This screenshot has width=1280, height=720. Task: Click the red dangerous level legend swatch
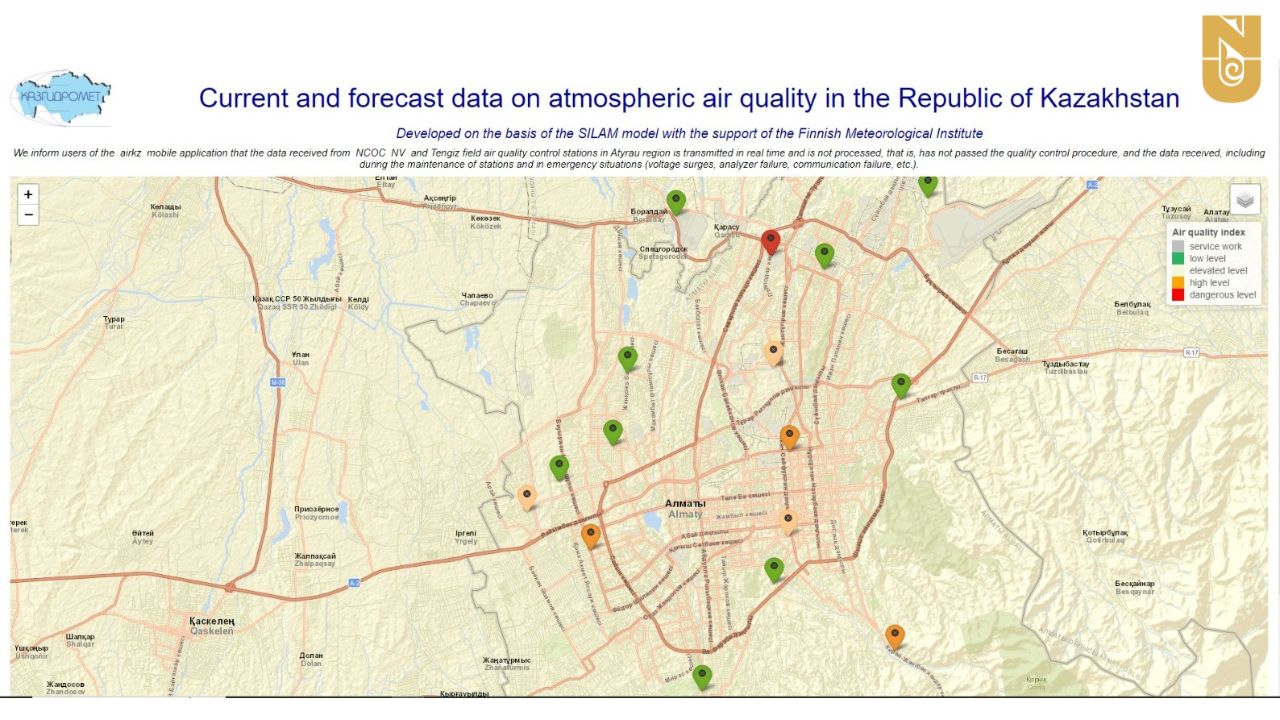coord(1178,295)
